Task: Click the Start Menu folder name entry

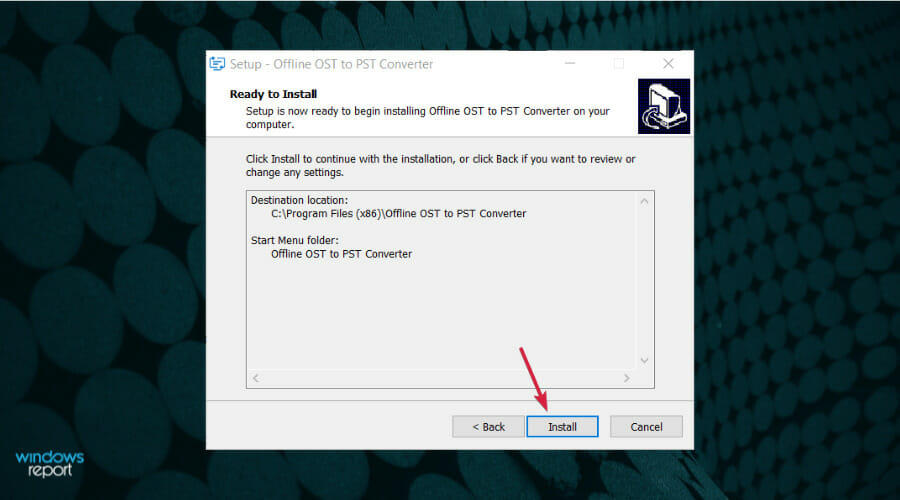Action: coord(342,254)
